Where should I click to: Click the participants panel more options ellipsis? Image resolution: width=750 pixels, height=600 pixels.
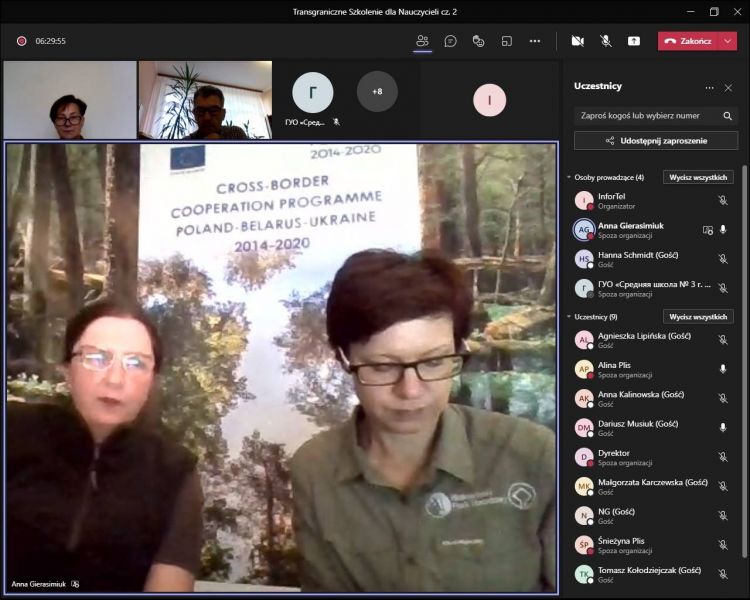click(x=710, y=87)
